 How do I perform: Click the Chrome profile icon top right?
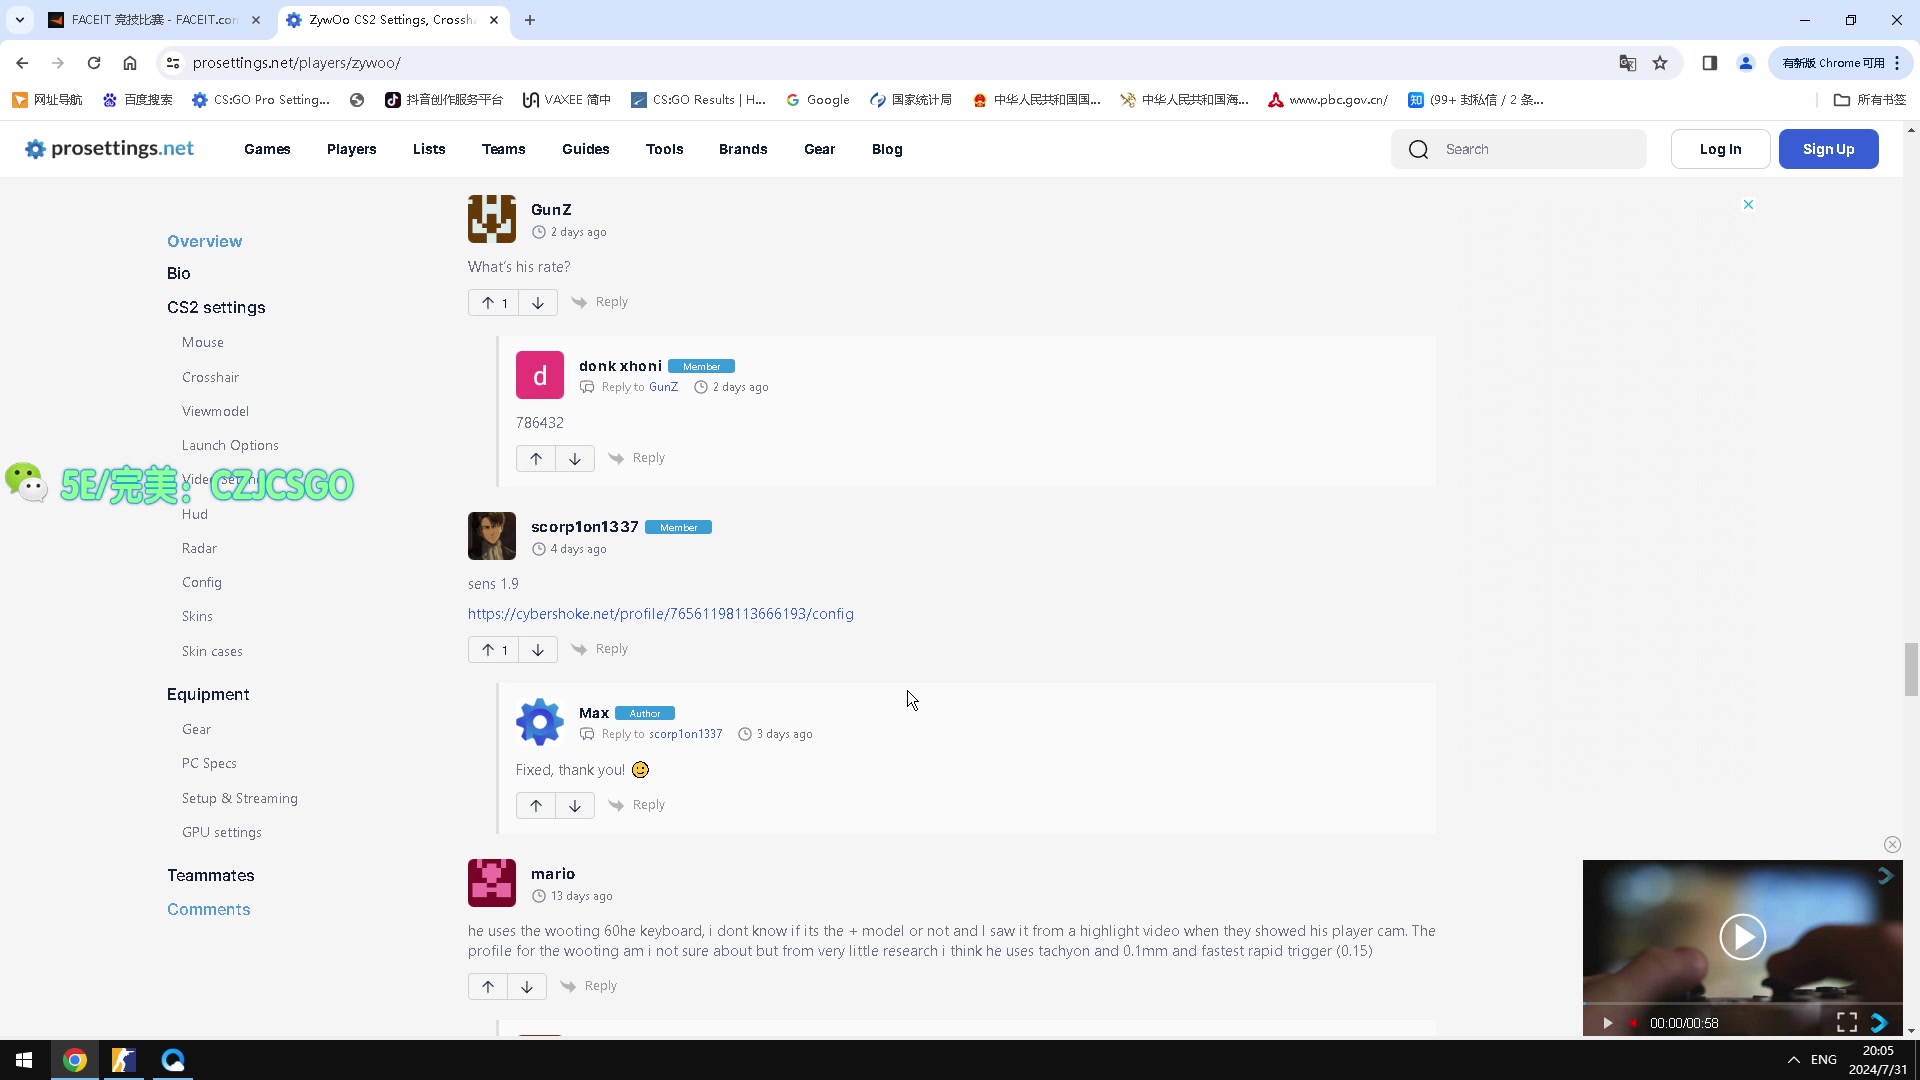[1746, 62]
